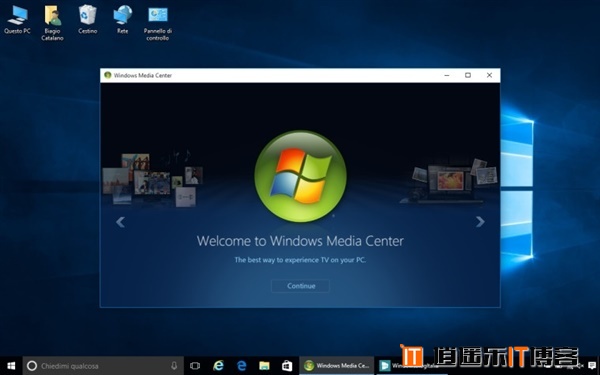The width and height of the screenshot is (600, 375).
Task: Select the photo collage on the left
Action: [x=153, y=180]
